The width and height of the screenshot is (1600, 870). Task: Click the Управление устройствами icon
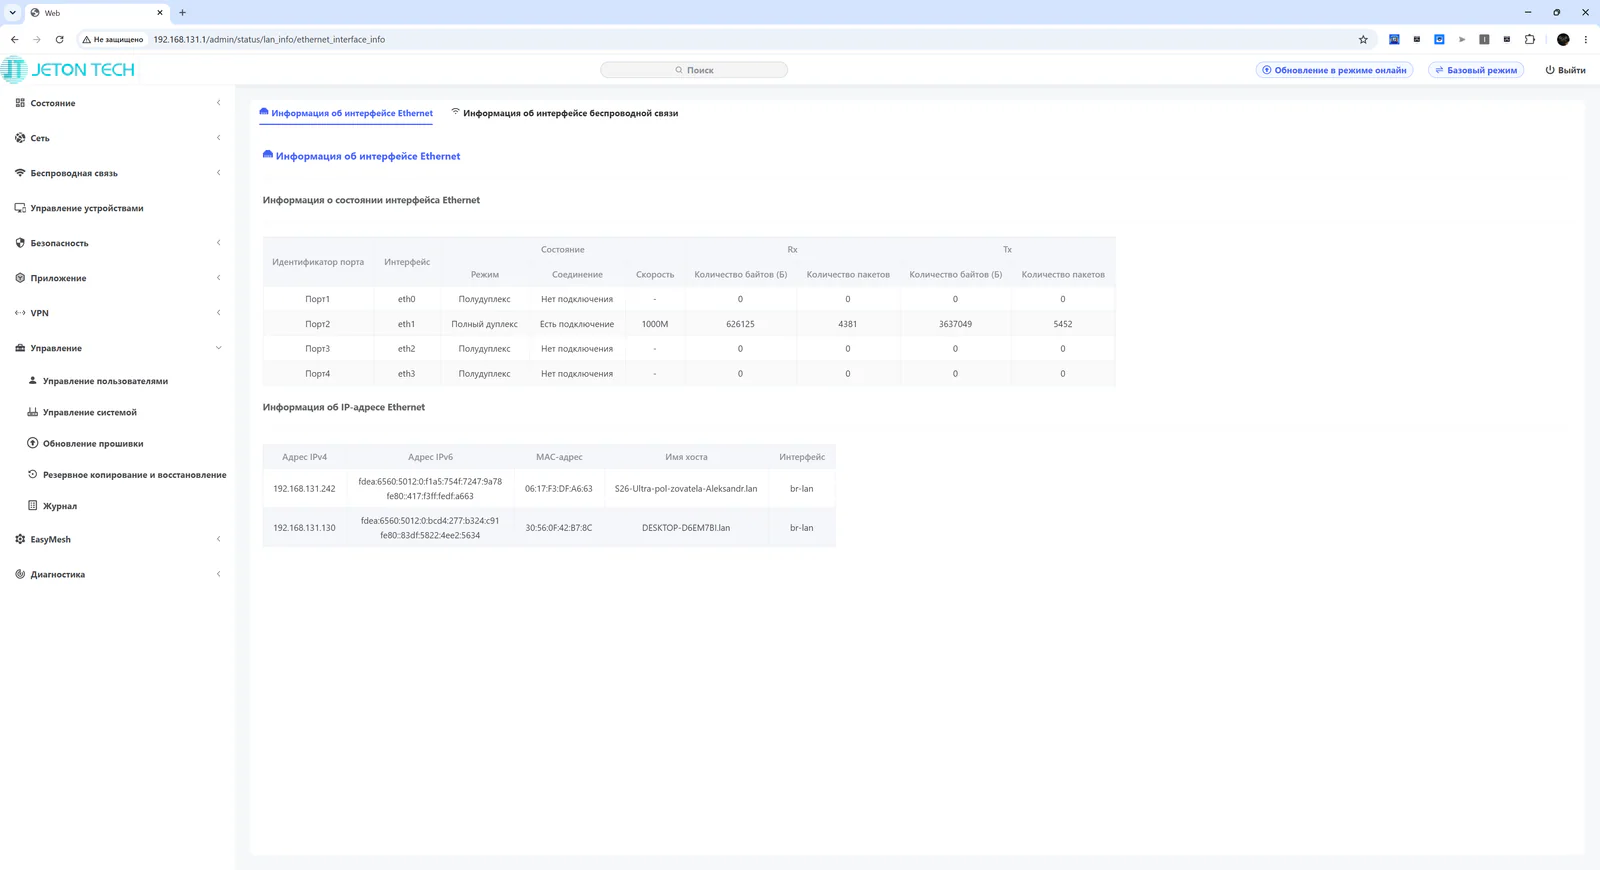20,208
